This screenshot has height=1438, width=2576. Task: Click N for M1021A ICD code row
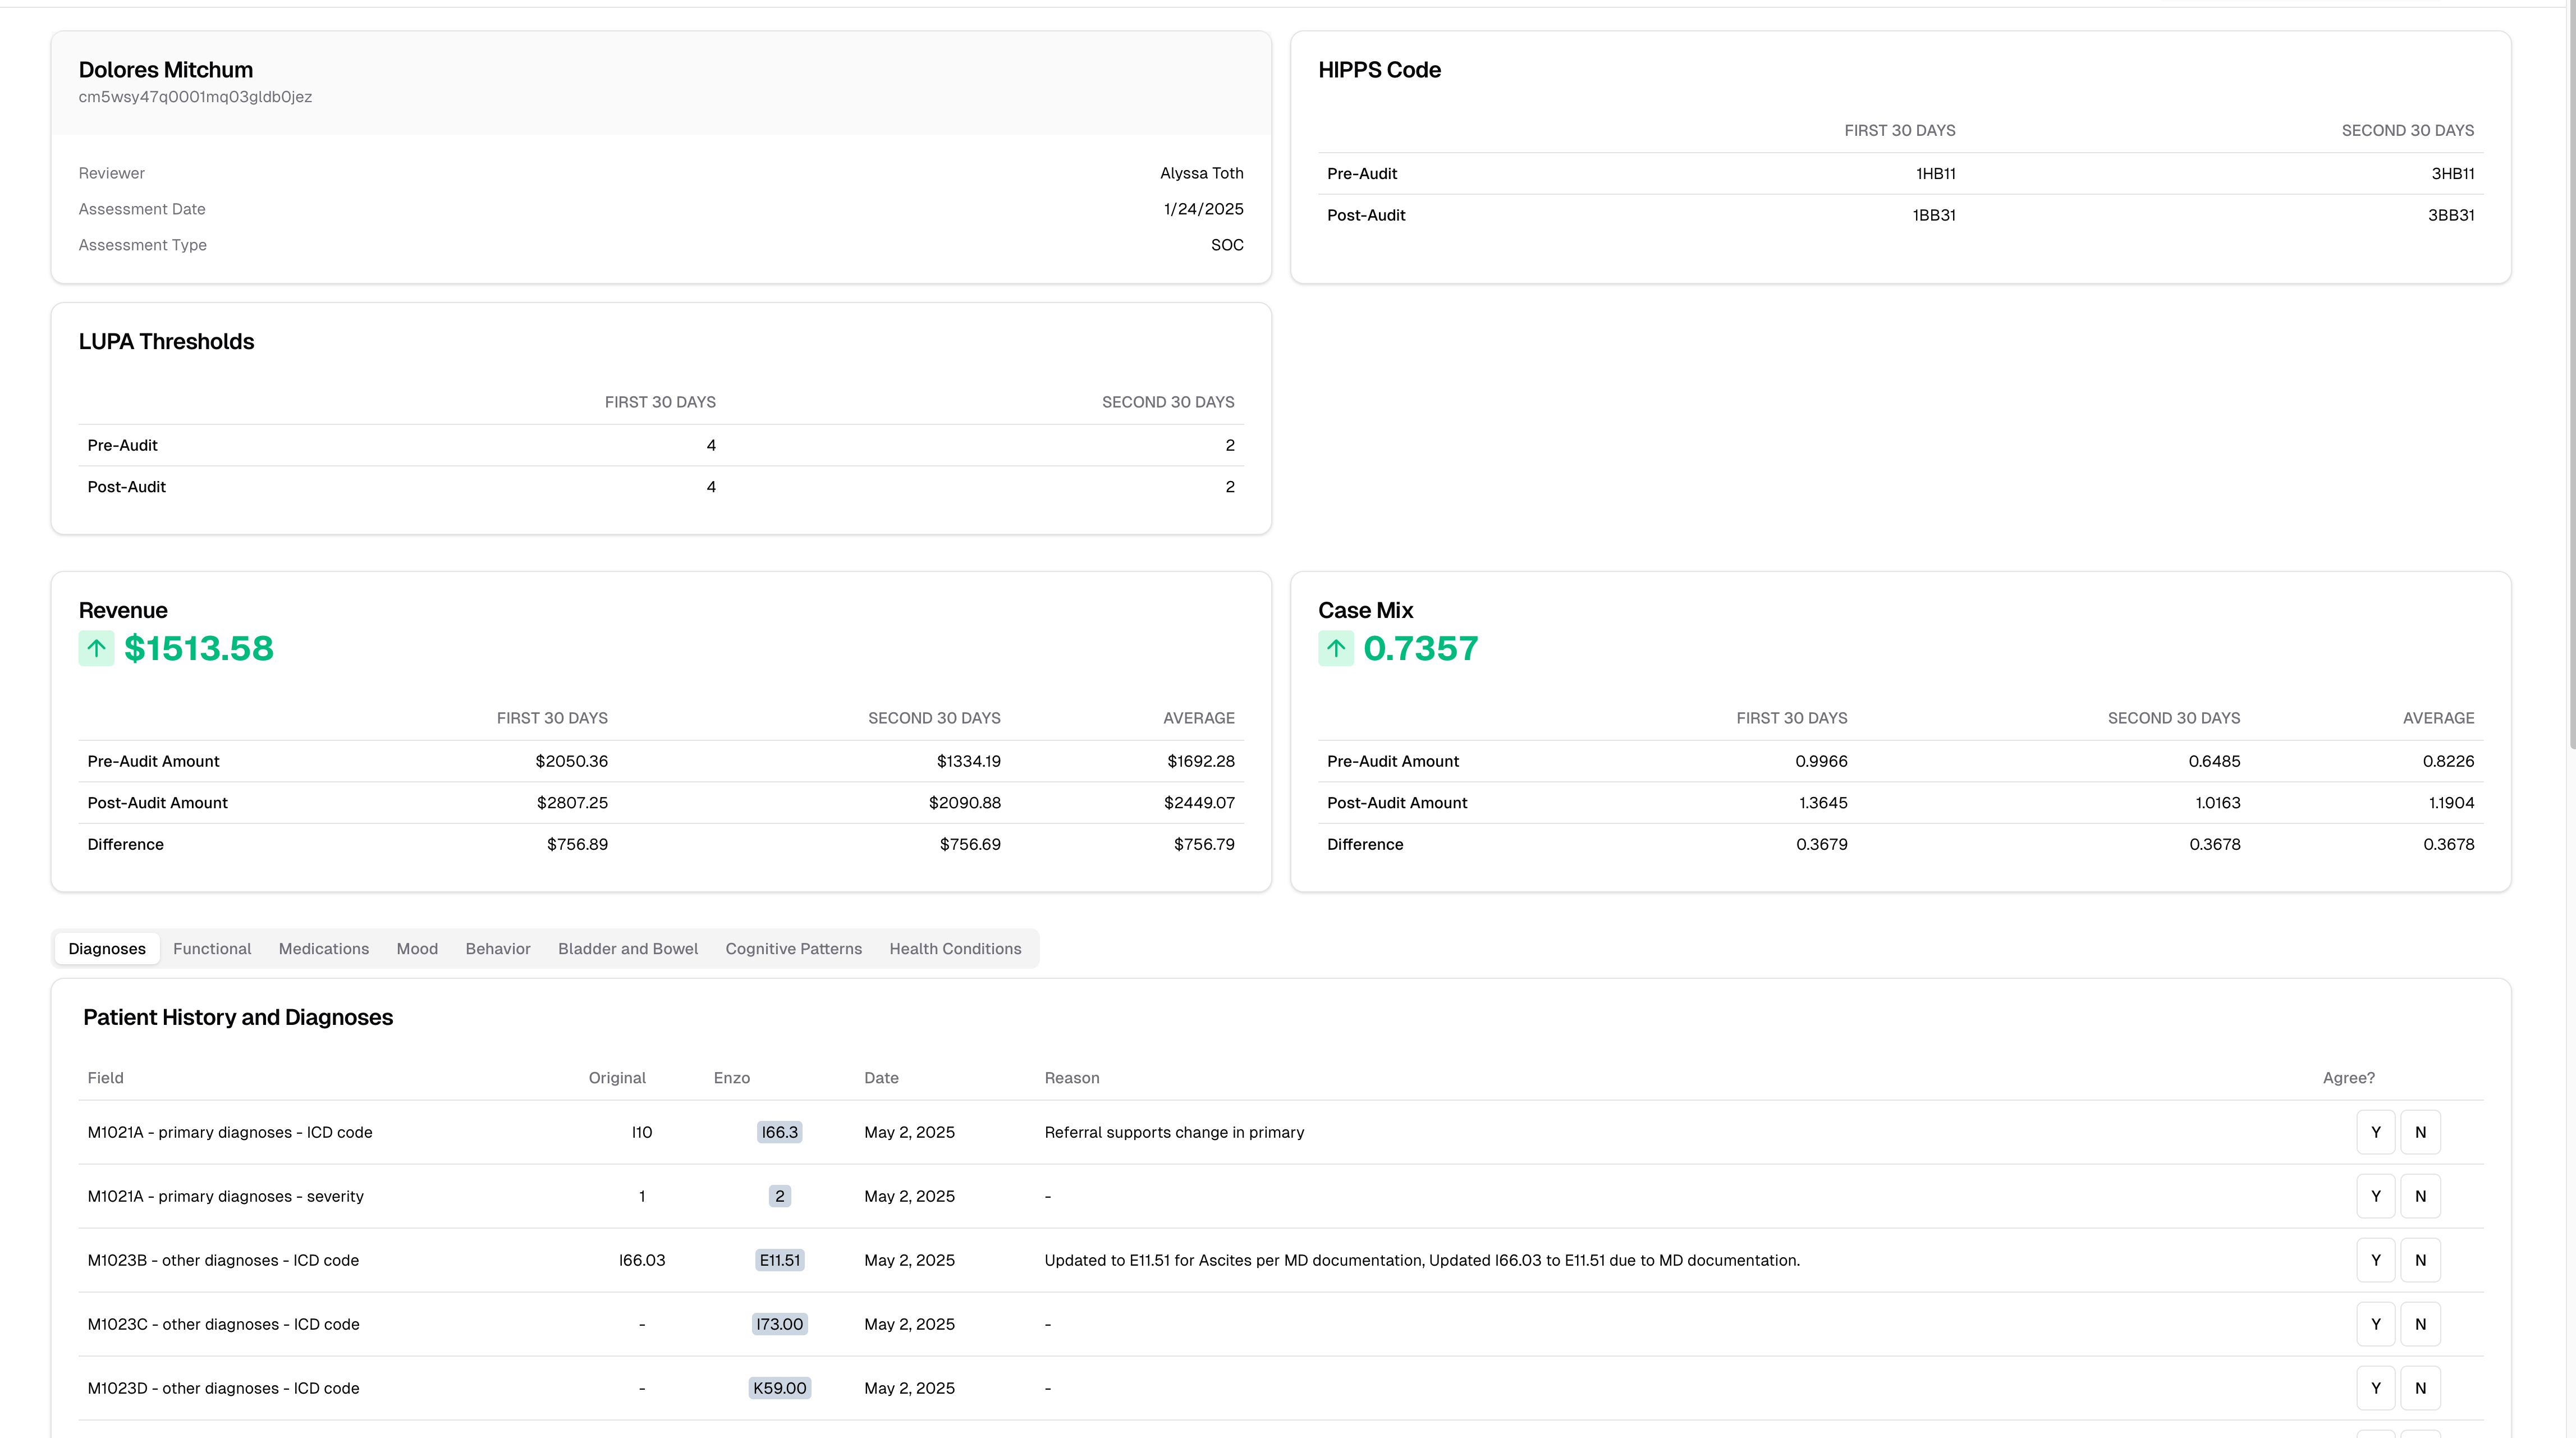[x=2420, y=1132]
